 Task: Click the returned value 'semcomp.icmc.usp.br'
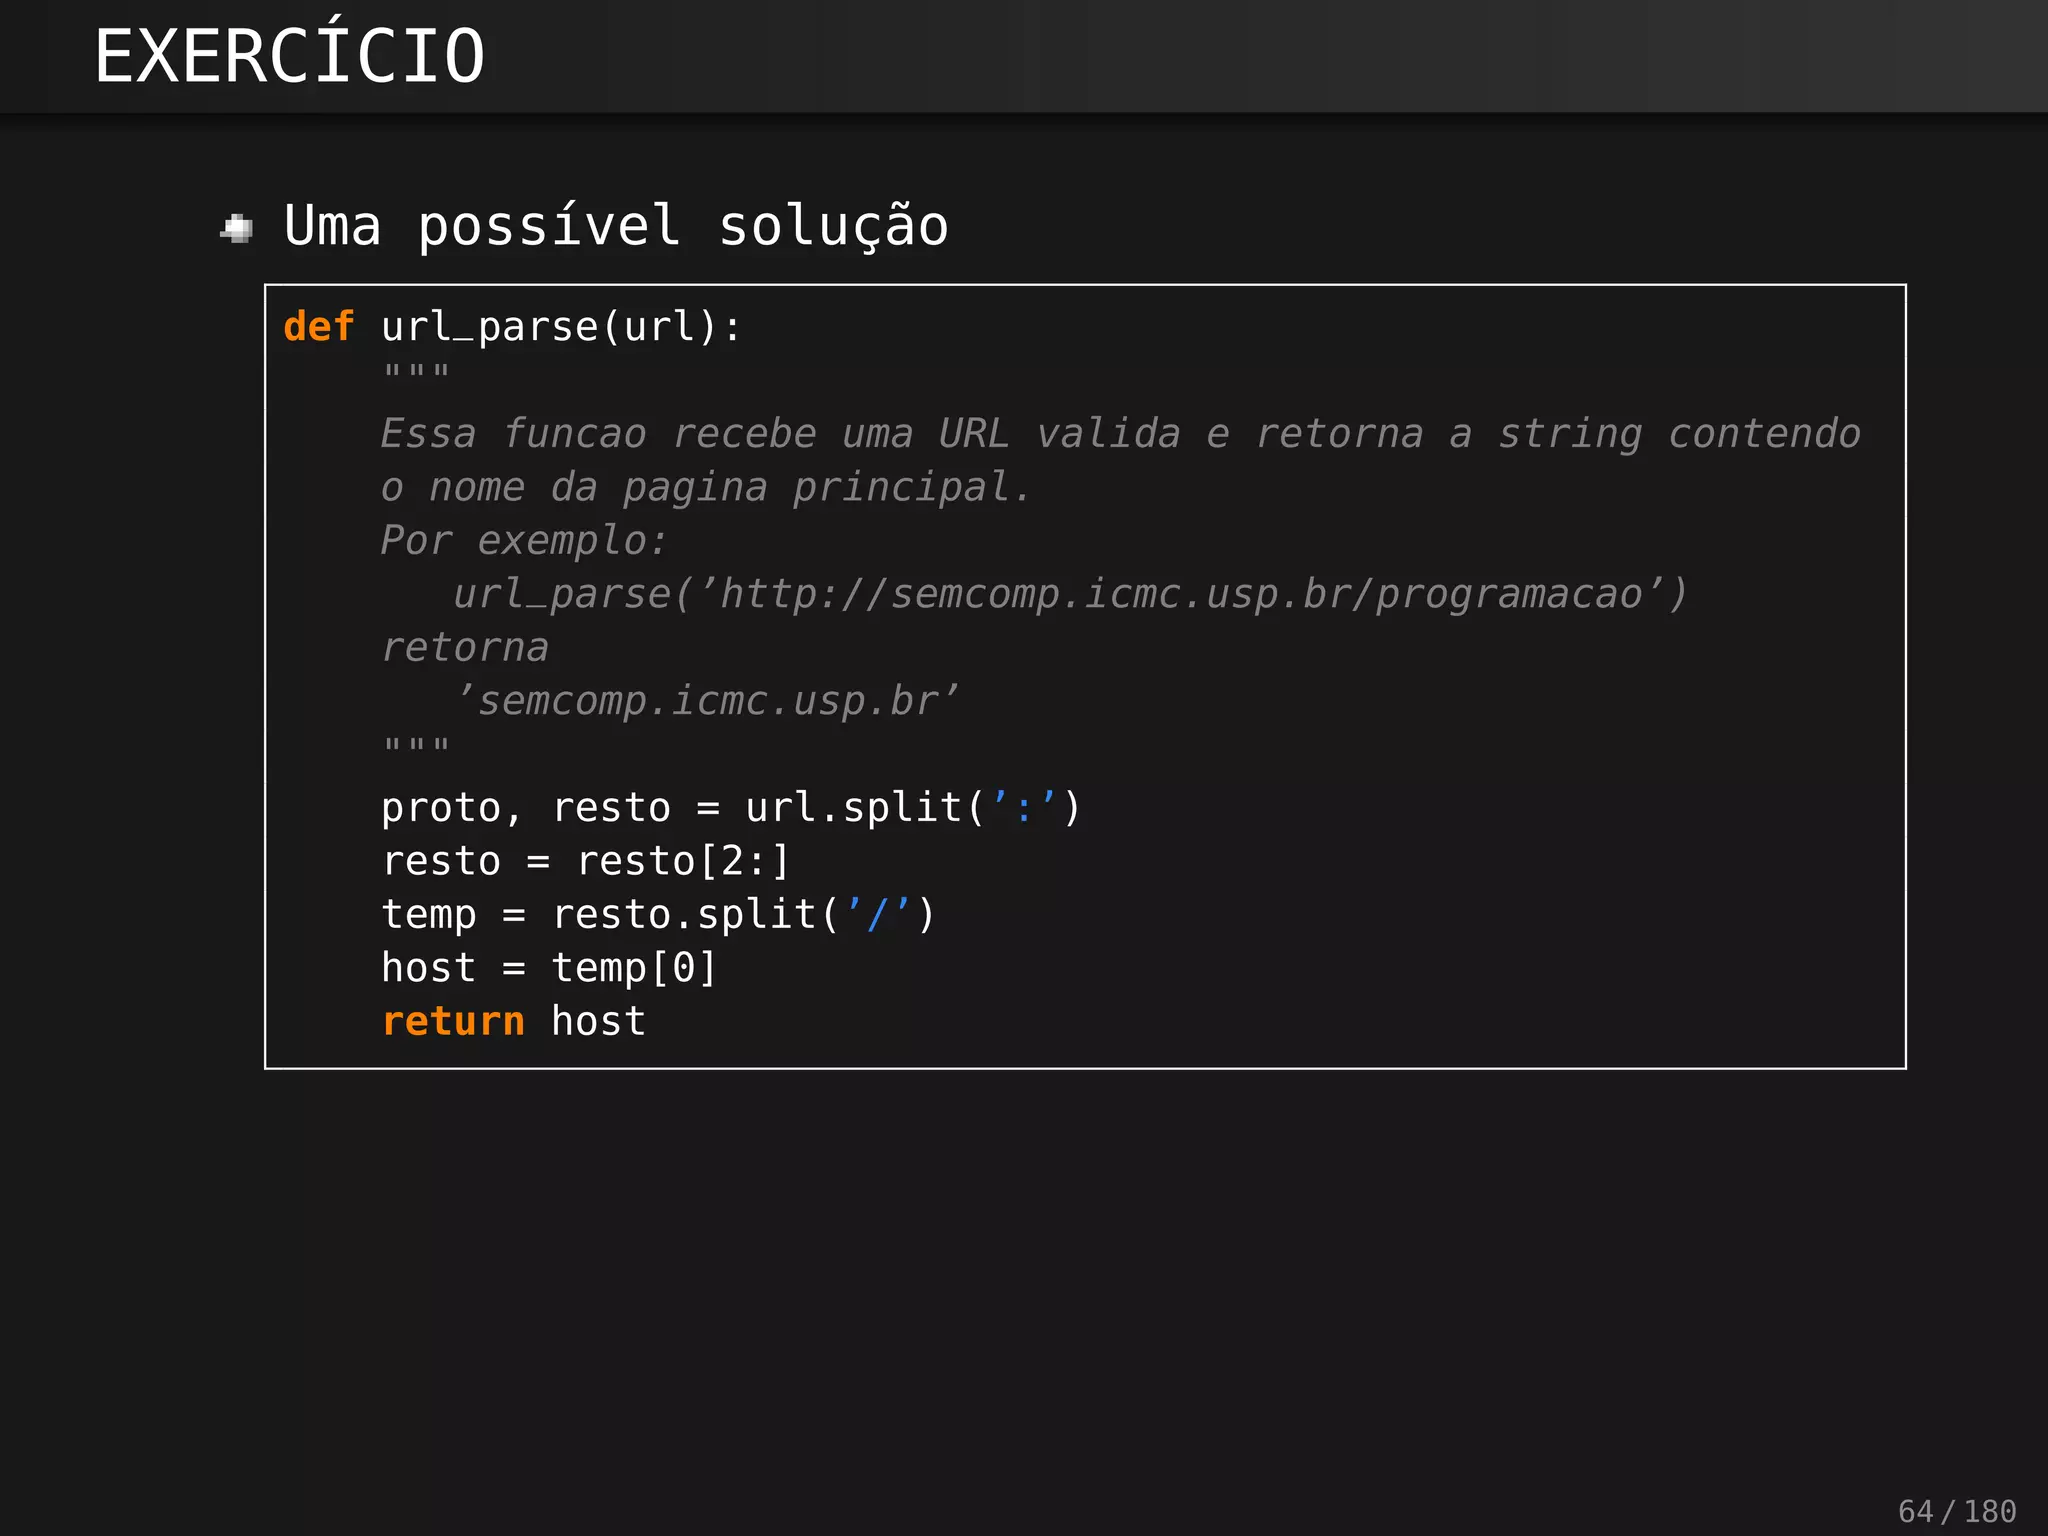pos(707,701)
